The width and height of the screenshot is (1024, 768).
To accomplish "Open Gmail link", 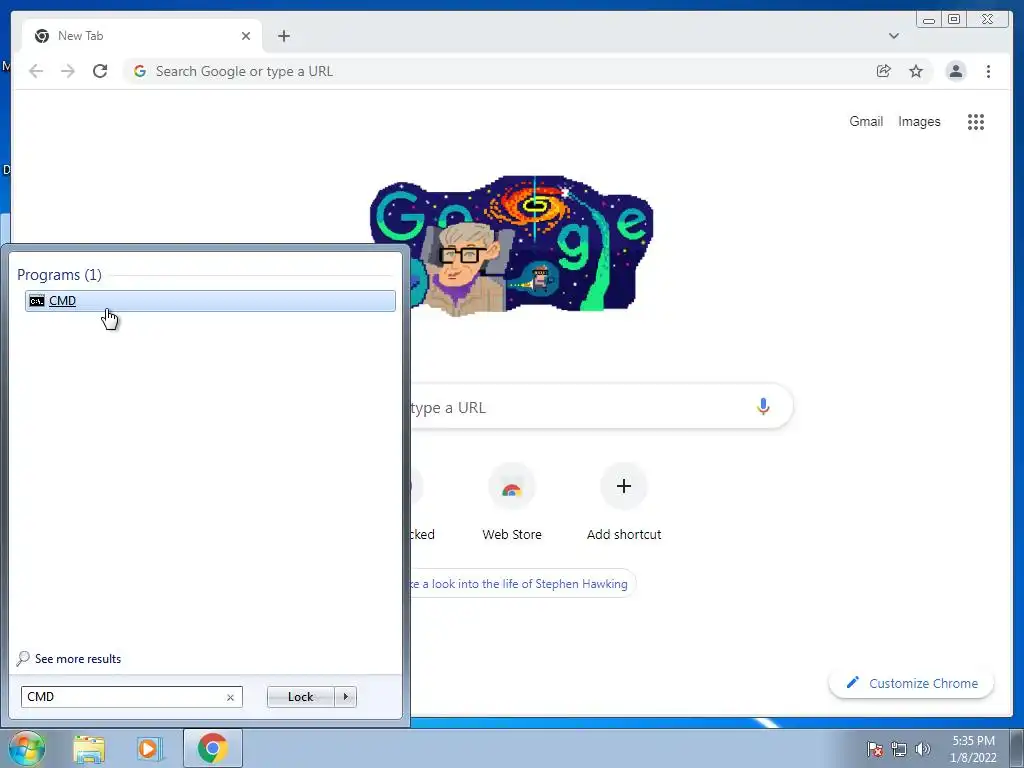I will pyautogui.click(x=866, y=121).
